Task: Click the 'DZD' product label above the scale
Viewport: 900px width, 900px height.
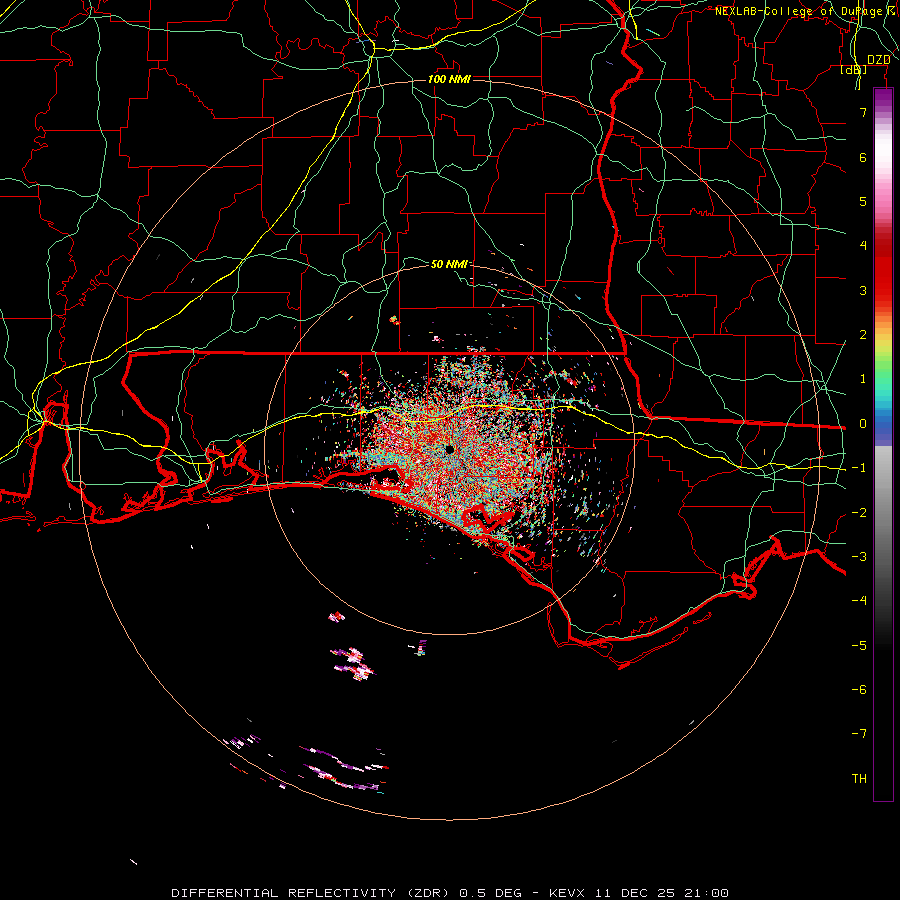Action: 878,60
